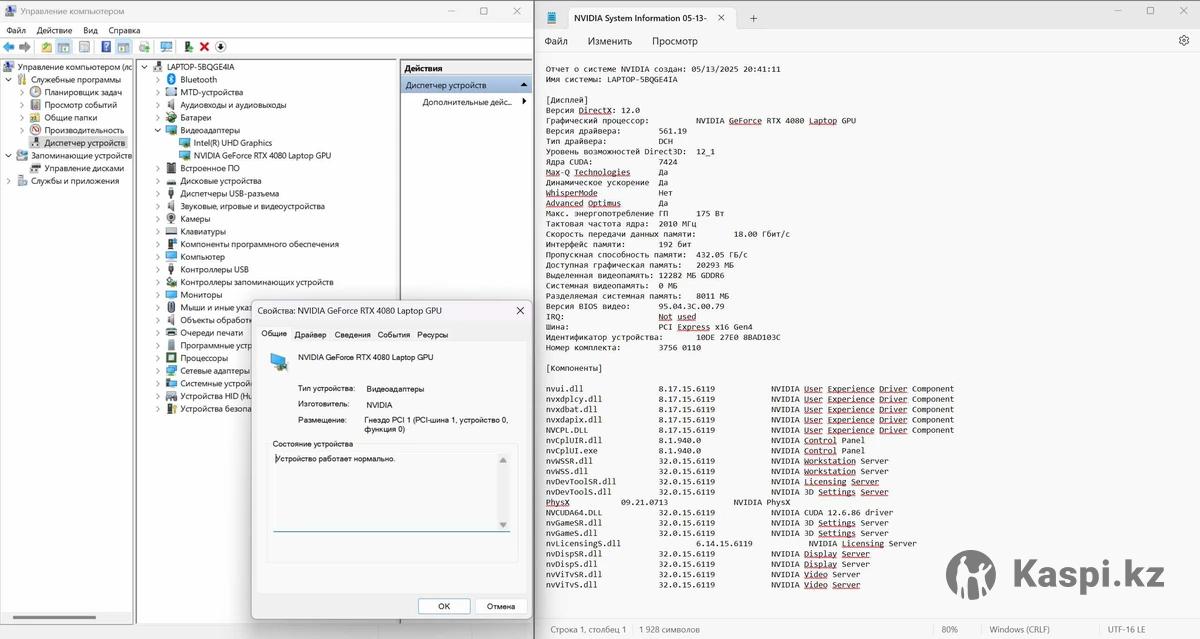
Task: Collapse the Диспетчер устройств actions section
Action: [524, 85]
